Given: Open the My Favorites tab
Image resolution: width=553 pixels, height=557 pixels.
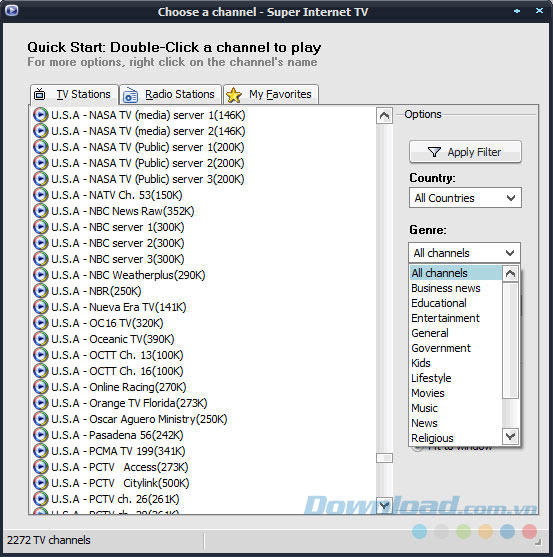Looking at the screenshot, I should click(271, 94).
